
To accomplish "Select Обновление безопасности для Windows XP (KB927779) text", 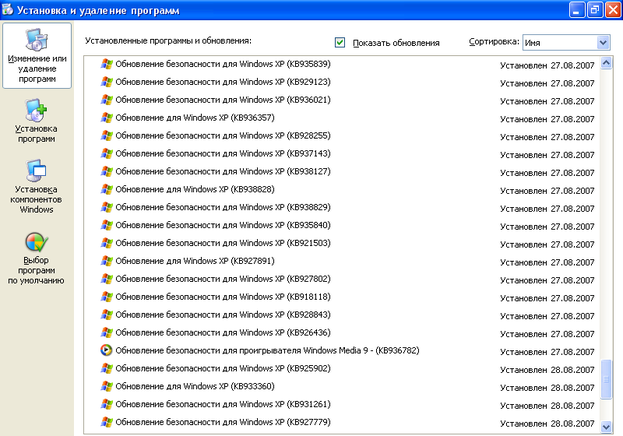I will pos(223,422).
